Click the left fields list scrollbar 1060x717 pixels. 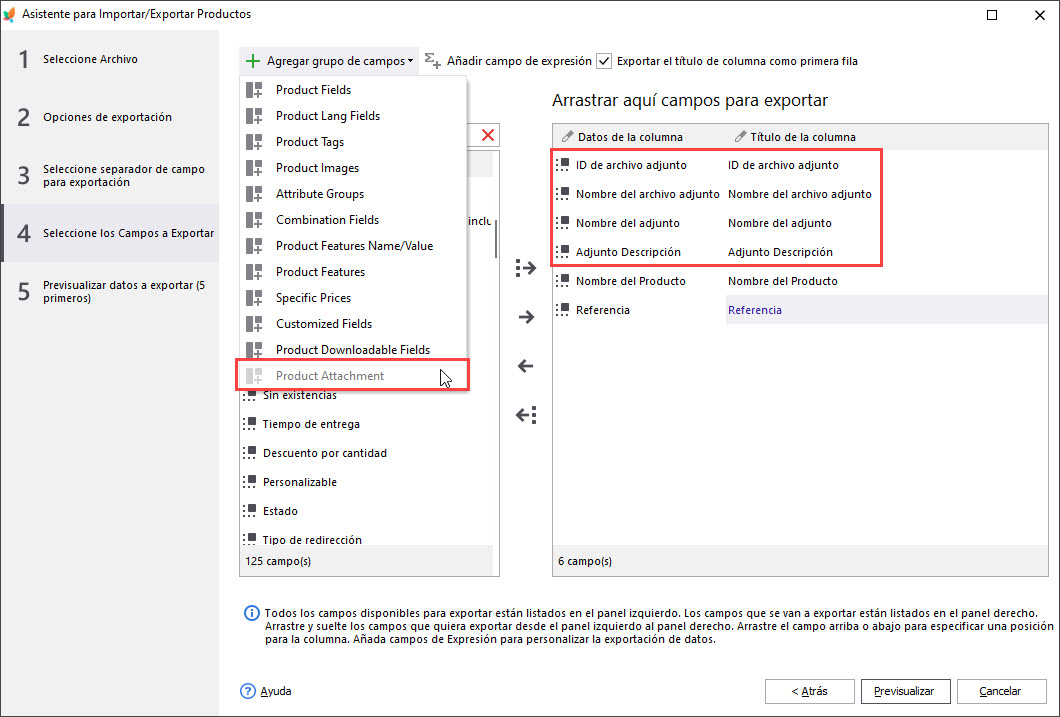point(496,239)
